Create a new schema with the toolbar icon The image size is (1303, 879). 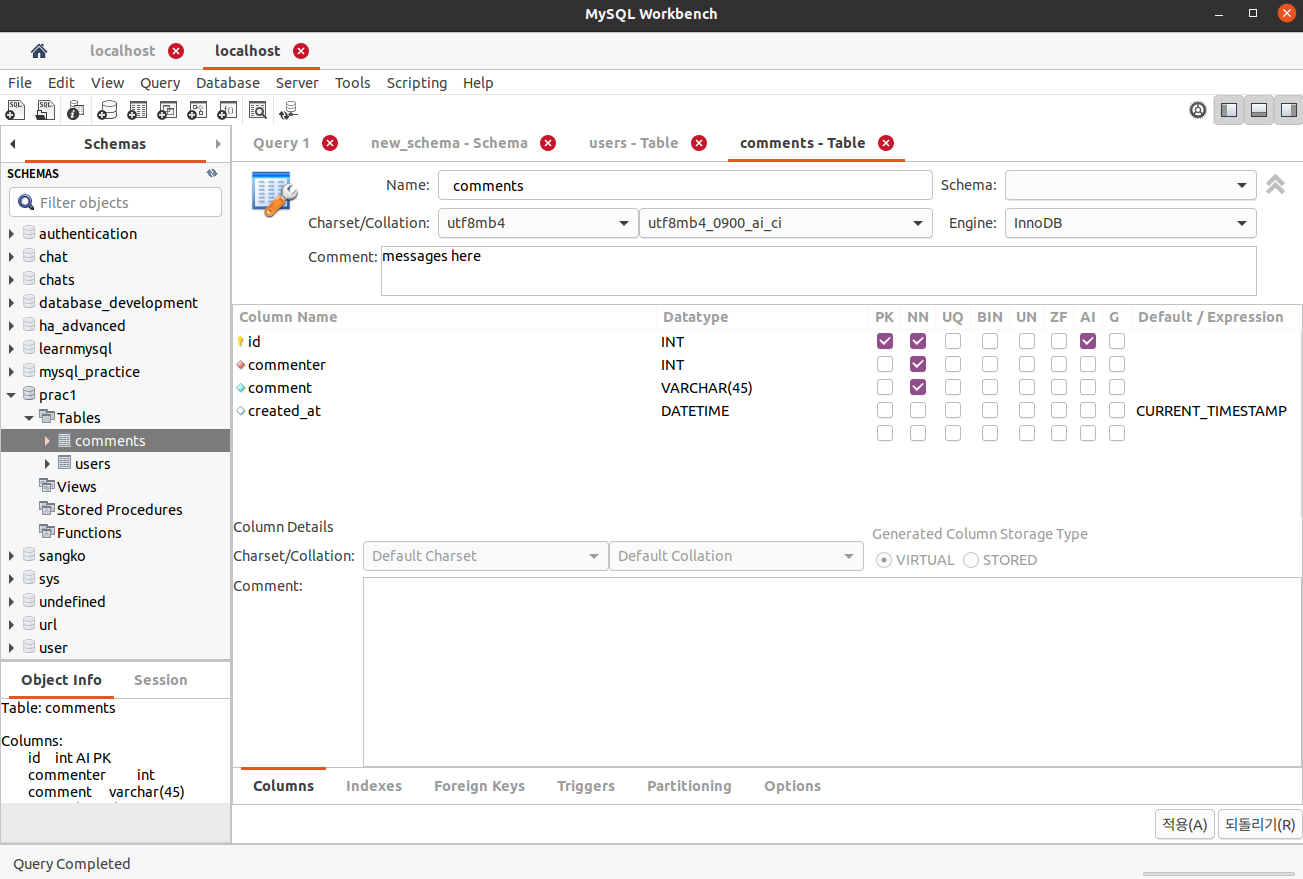[107, 110]
